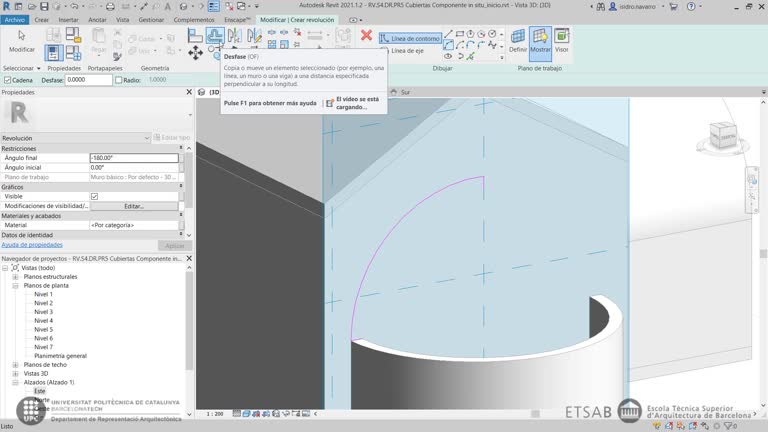Switch to the Gestionar ribbon tab
Screen dimensions: 768x432
point(151,19)
